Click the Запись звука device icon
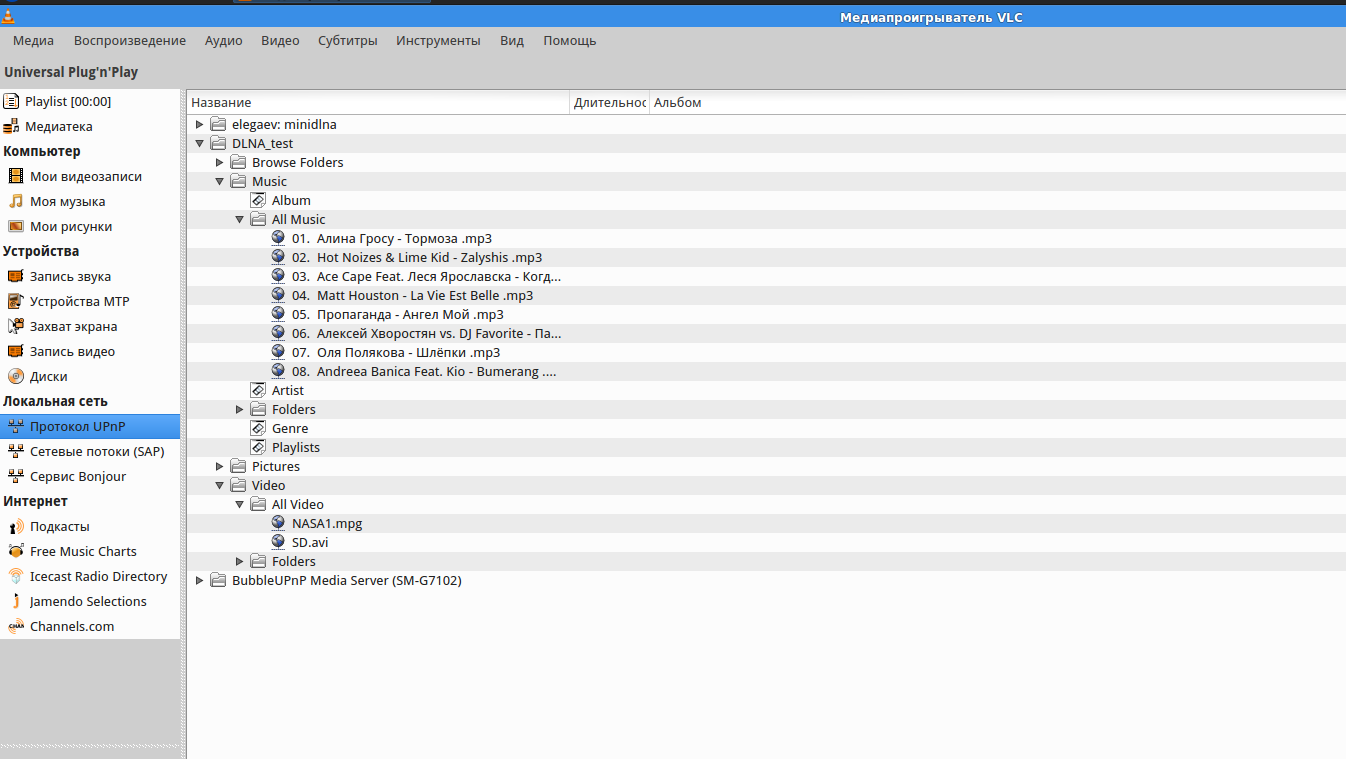 [15, 276]
